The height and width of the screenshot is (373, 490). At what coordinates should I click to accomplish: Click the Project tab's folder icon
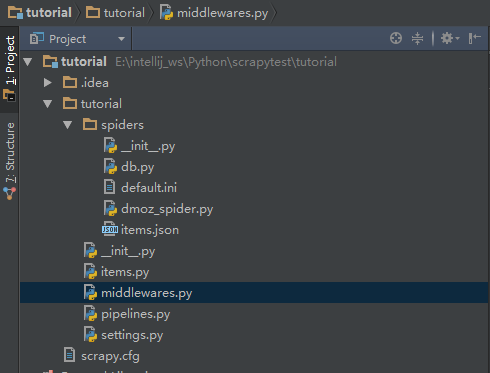tap(9, 96)
